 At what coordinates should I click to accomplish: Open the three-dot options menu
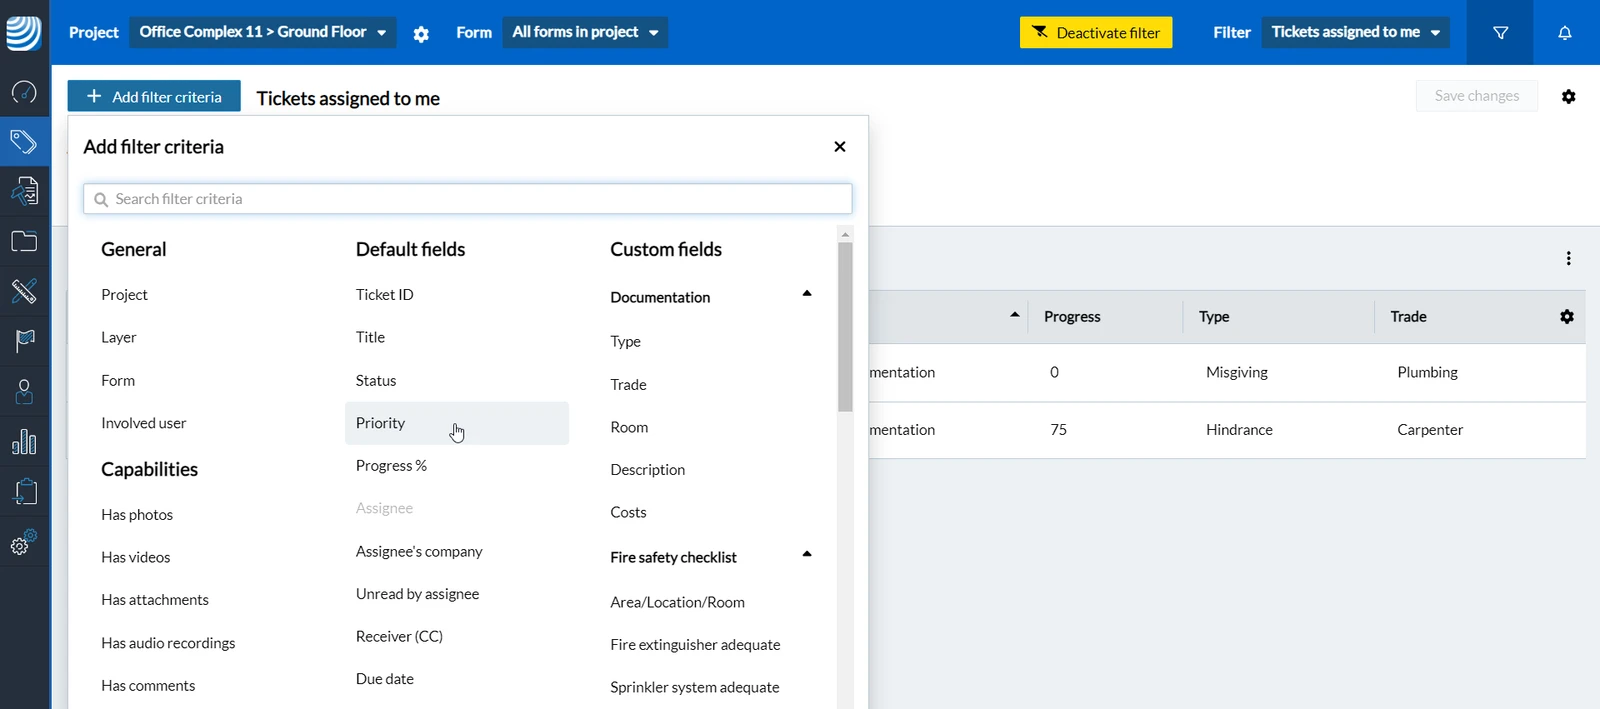[1568, 258]
